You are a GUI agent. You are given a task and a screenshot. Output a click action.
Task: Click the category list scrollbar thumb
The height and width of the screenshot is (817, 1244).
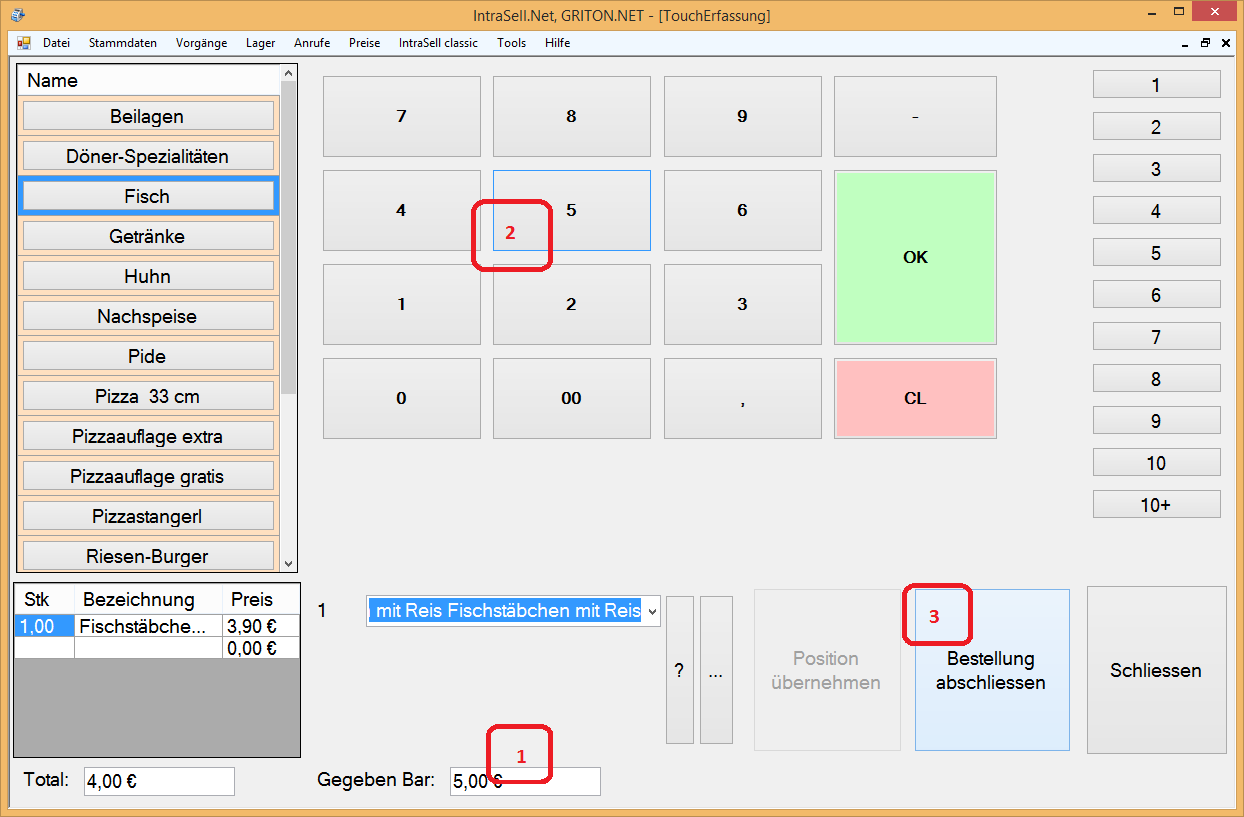(x=289, y=237)
